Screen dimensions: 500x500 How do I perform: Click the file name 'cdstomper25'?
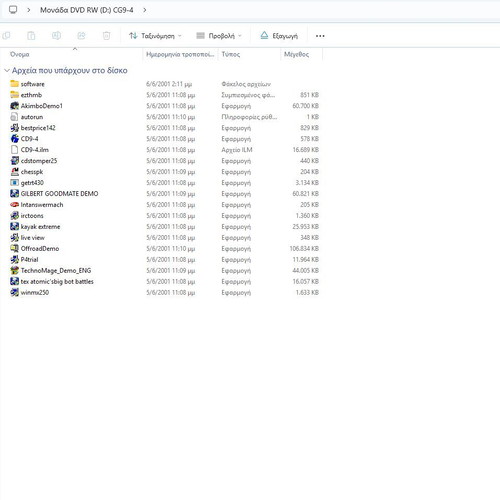(x=39, y=161)
